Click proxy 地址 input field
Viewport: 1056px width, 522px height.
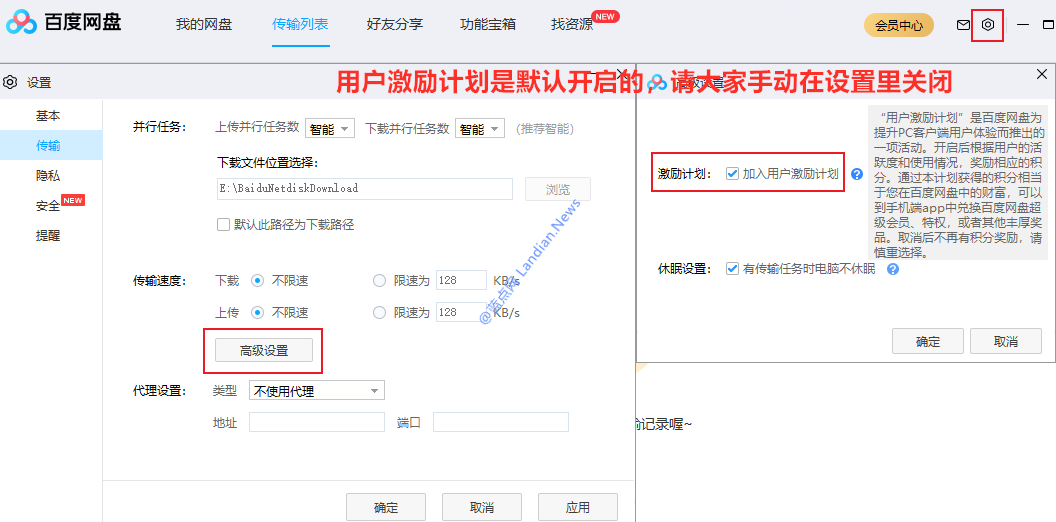point(317,422)
